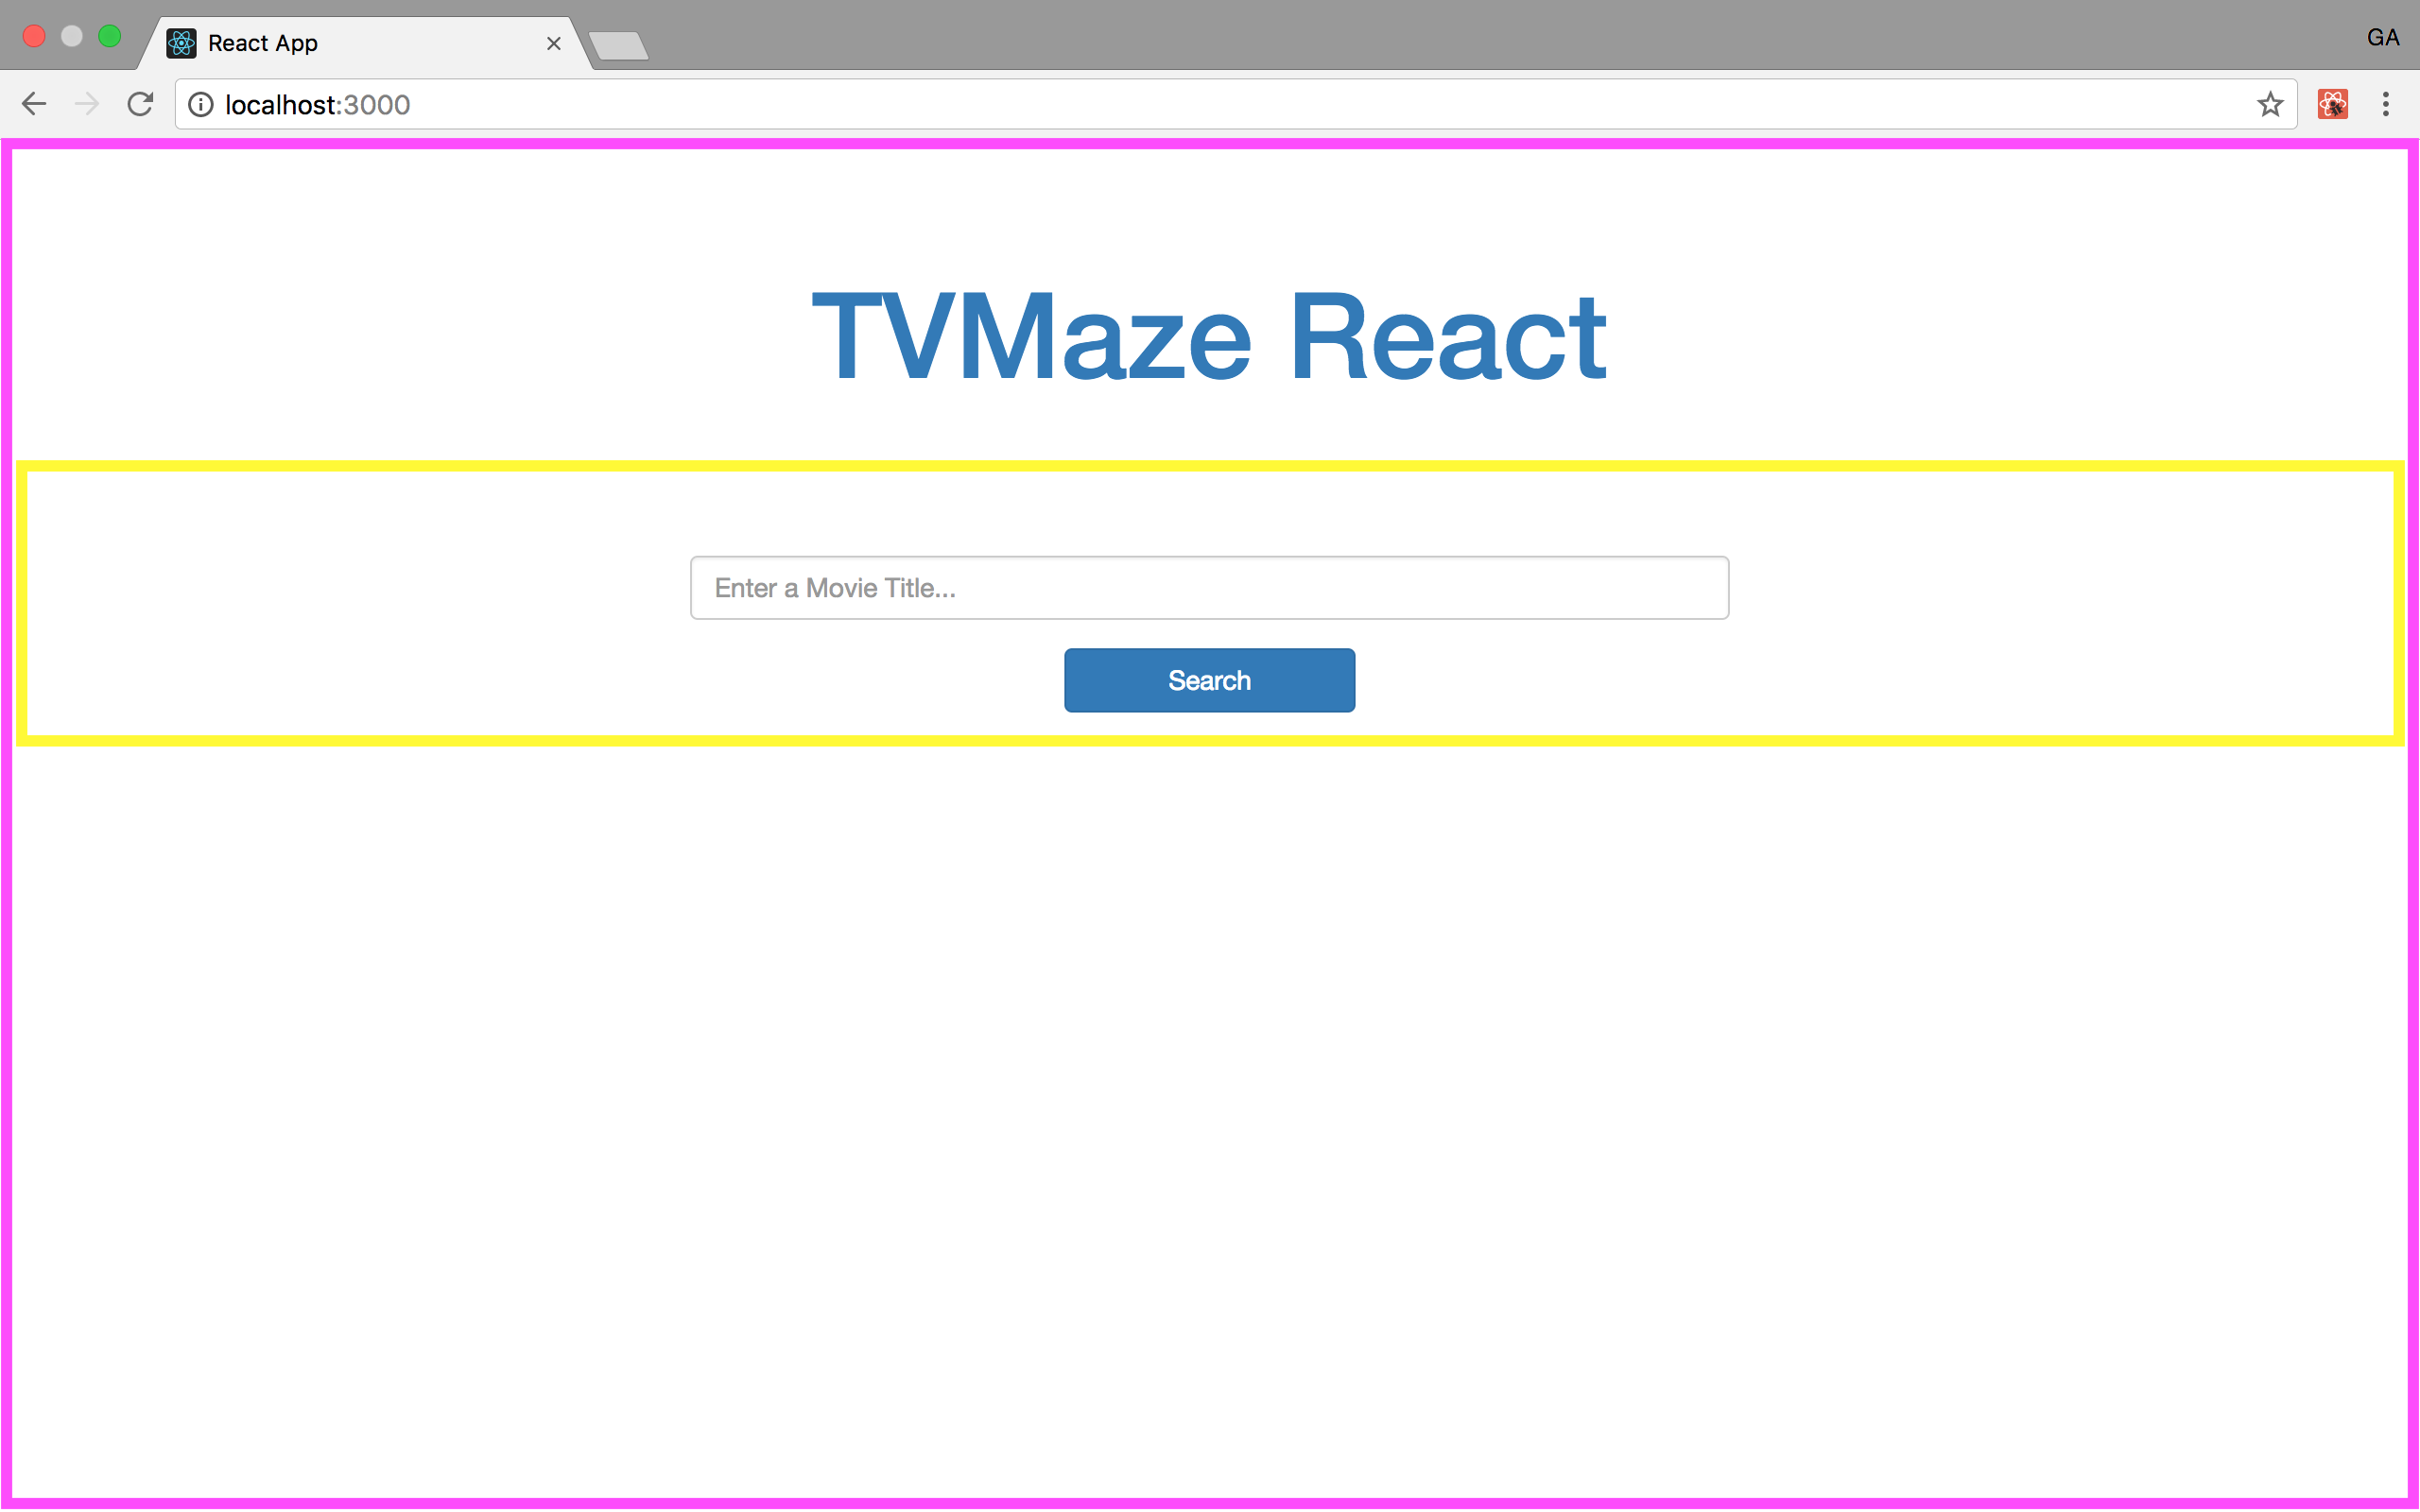
Task: Bookmark this page with the star
Action: [x=2269, y=104]
